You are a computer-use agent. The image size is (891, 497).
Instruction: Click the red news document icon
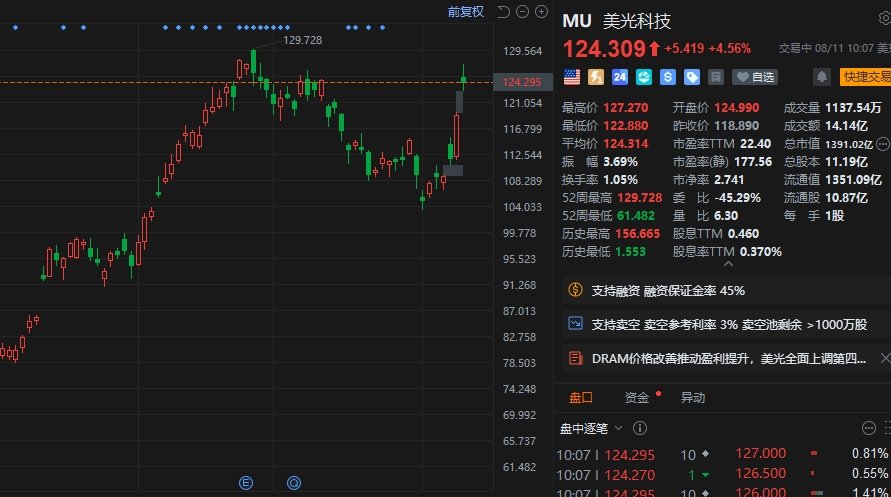point(575,358)
